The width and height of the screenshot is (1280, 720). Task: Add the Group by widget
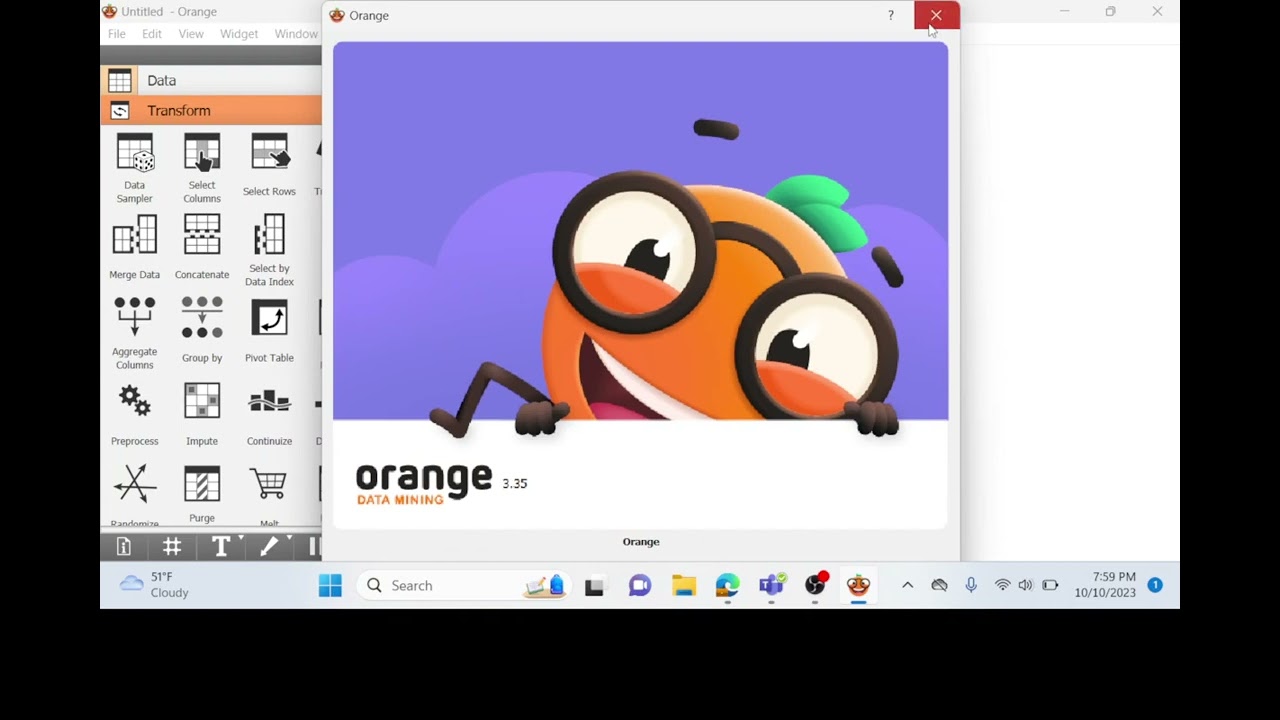coord(202,330)
